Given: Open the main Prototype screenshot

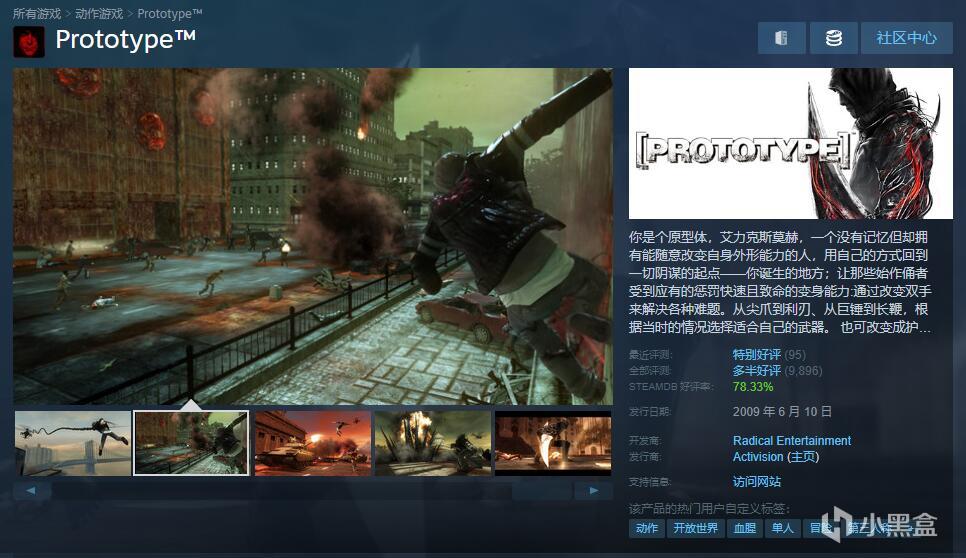Looking at the screenshot, I should click(313, 237).
